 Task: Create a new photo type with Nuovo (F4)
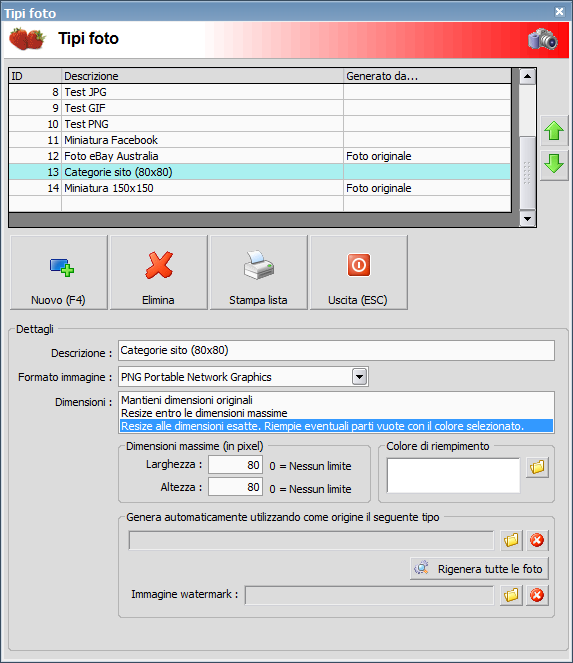click(59, 273)
